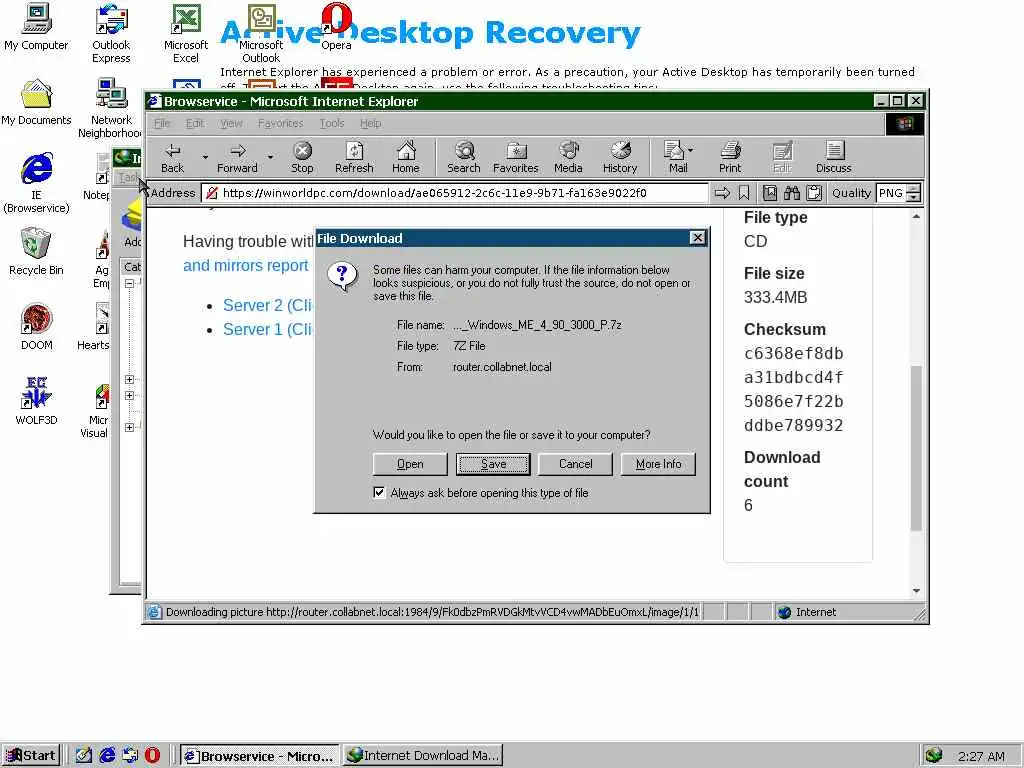Click the Show Desktop quick launch icon

coord(84,755)
